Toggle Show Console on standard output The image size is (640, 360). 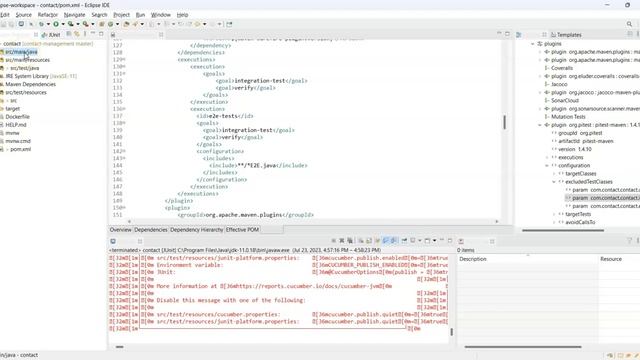tap(385, 241)
